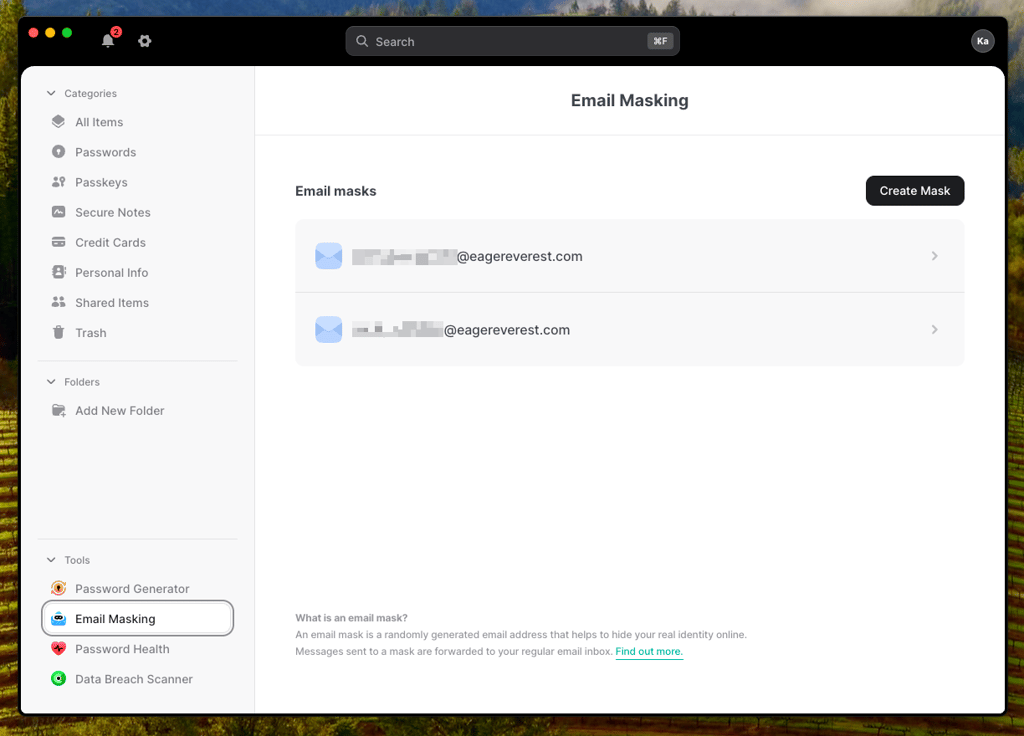1024x736 pixels.
Task: Add New Folder
Action: click(137, 411)
